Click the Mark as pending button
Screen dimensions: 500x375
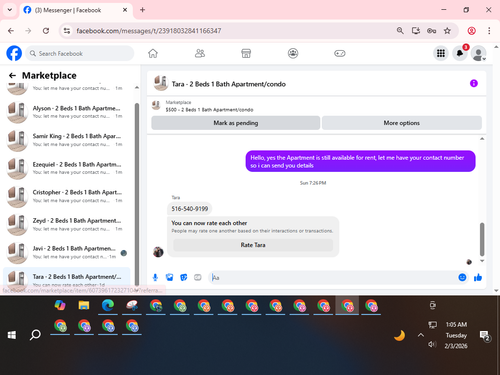click(236, 123)
